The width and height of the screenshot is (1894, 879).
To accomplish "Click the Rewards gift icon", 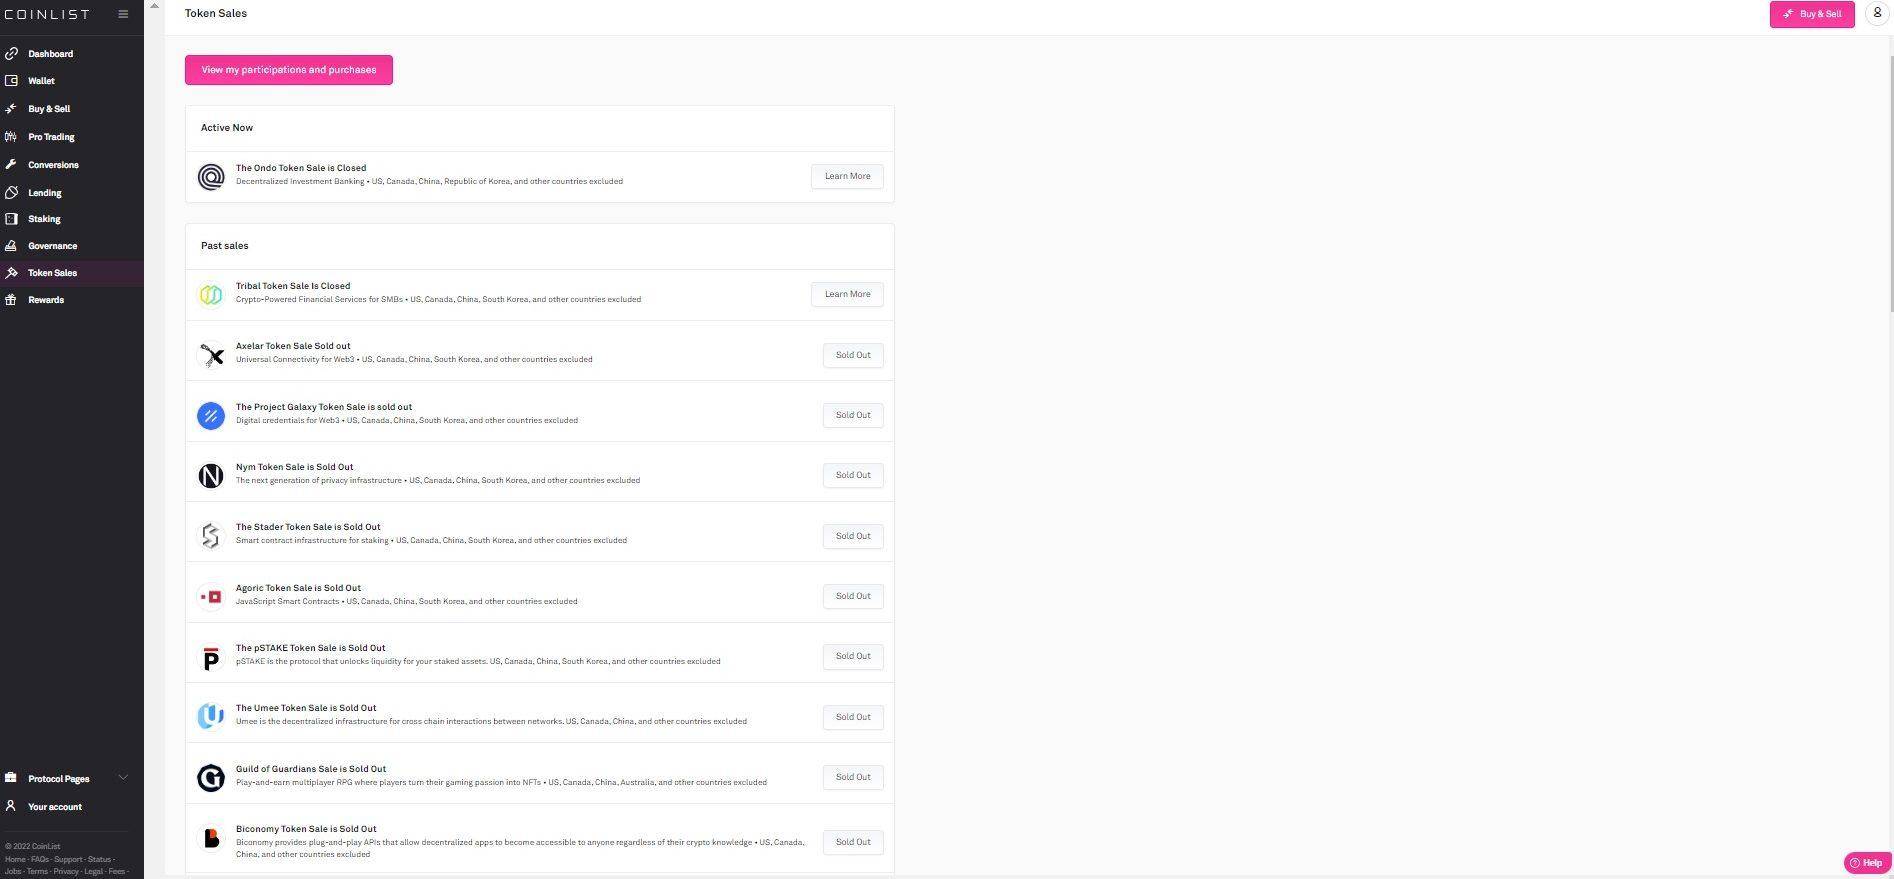I will (11, 299).
